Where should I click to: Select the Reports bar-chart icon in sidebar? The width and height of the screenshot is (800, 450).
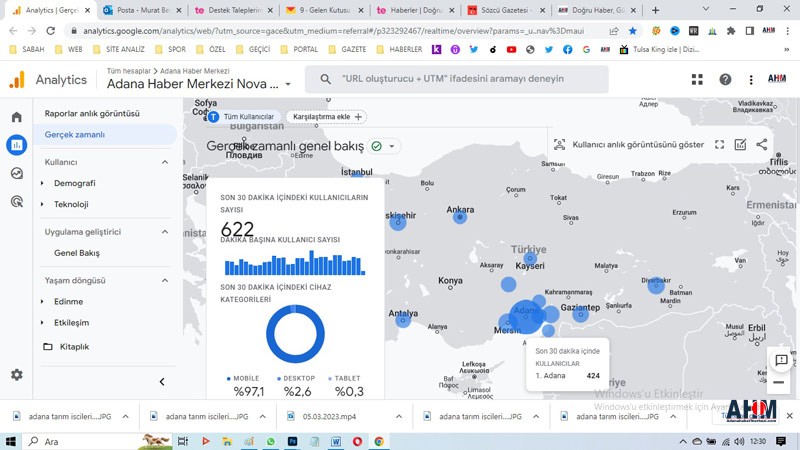tap(16, 145)
